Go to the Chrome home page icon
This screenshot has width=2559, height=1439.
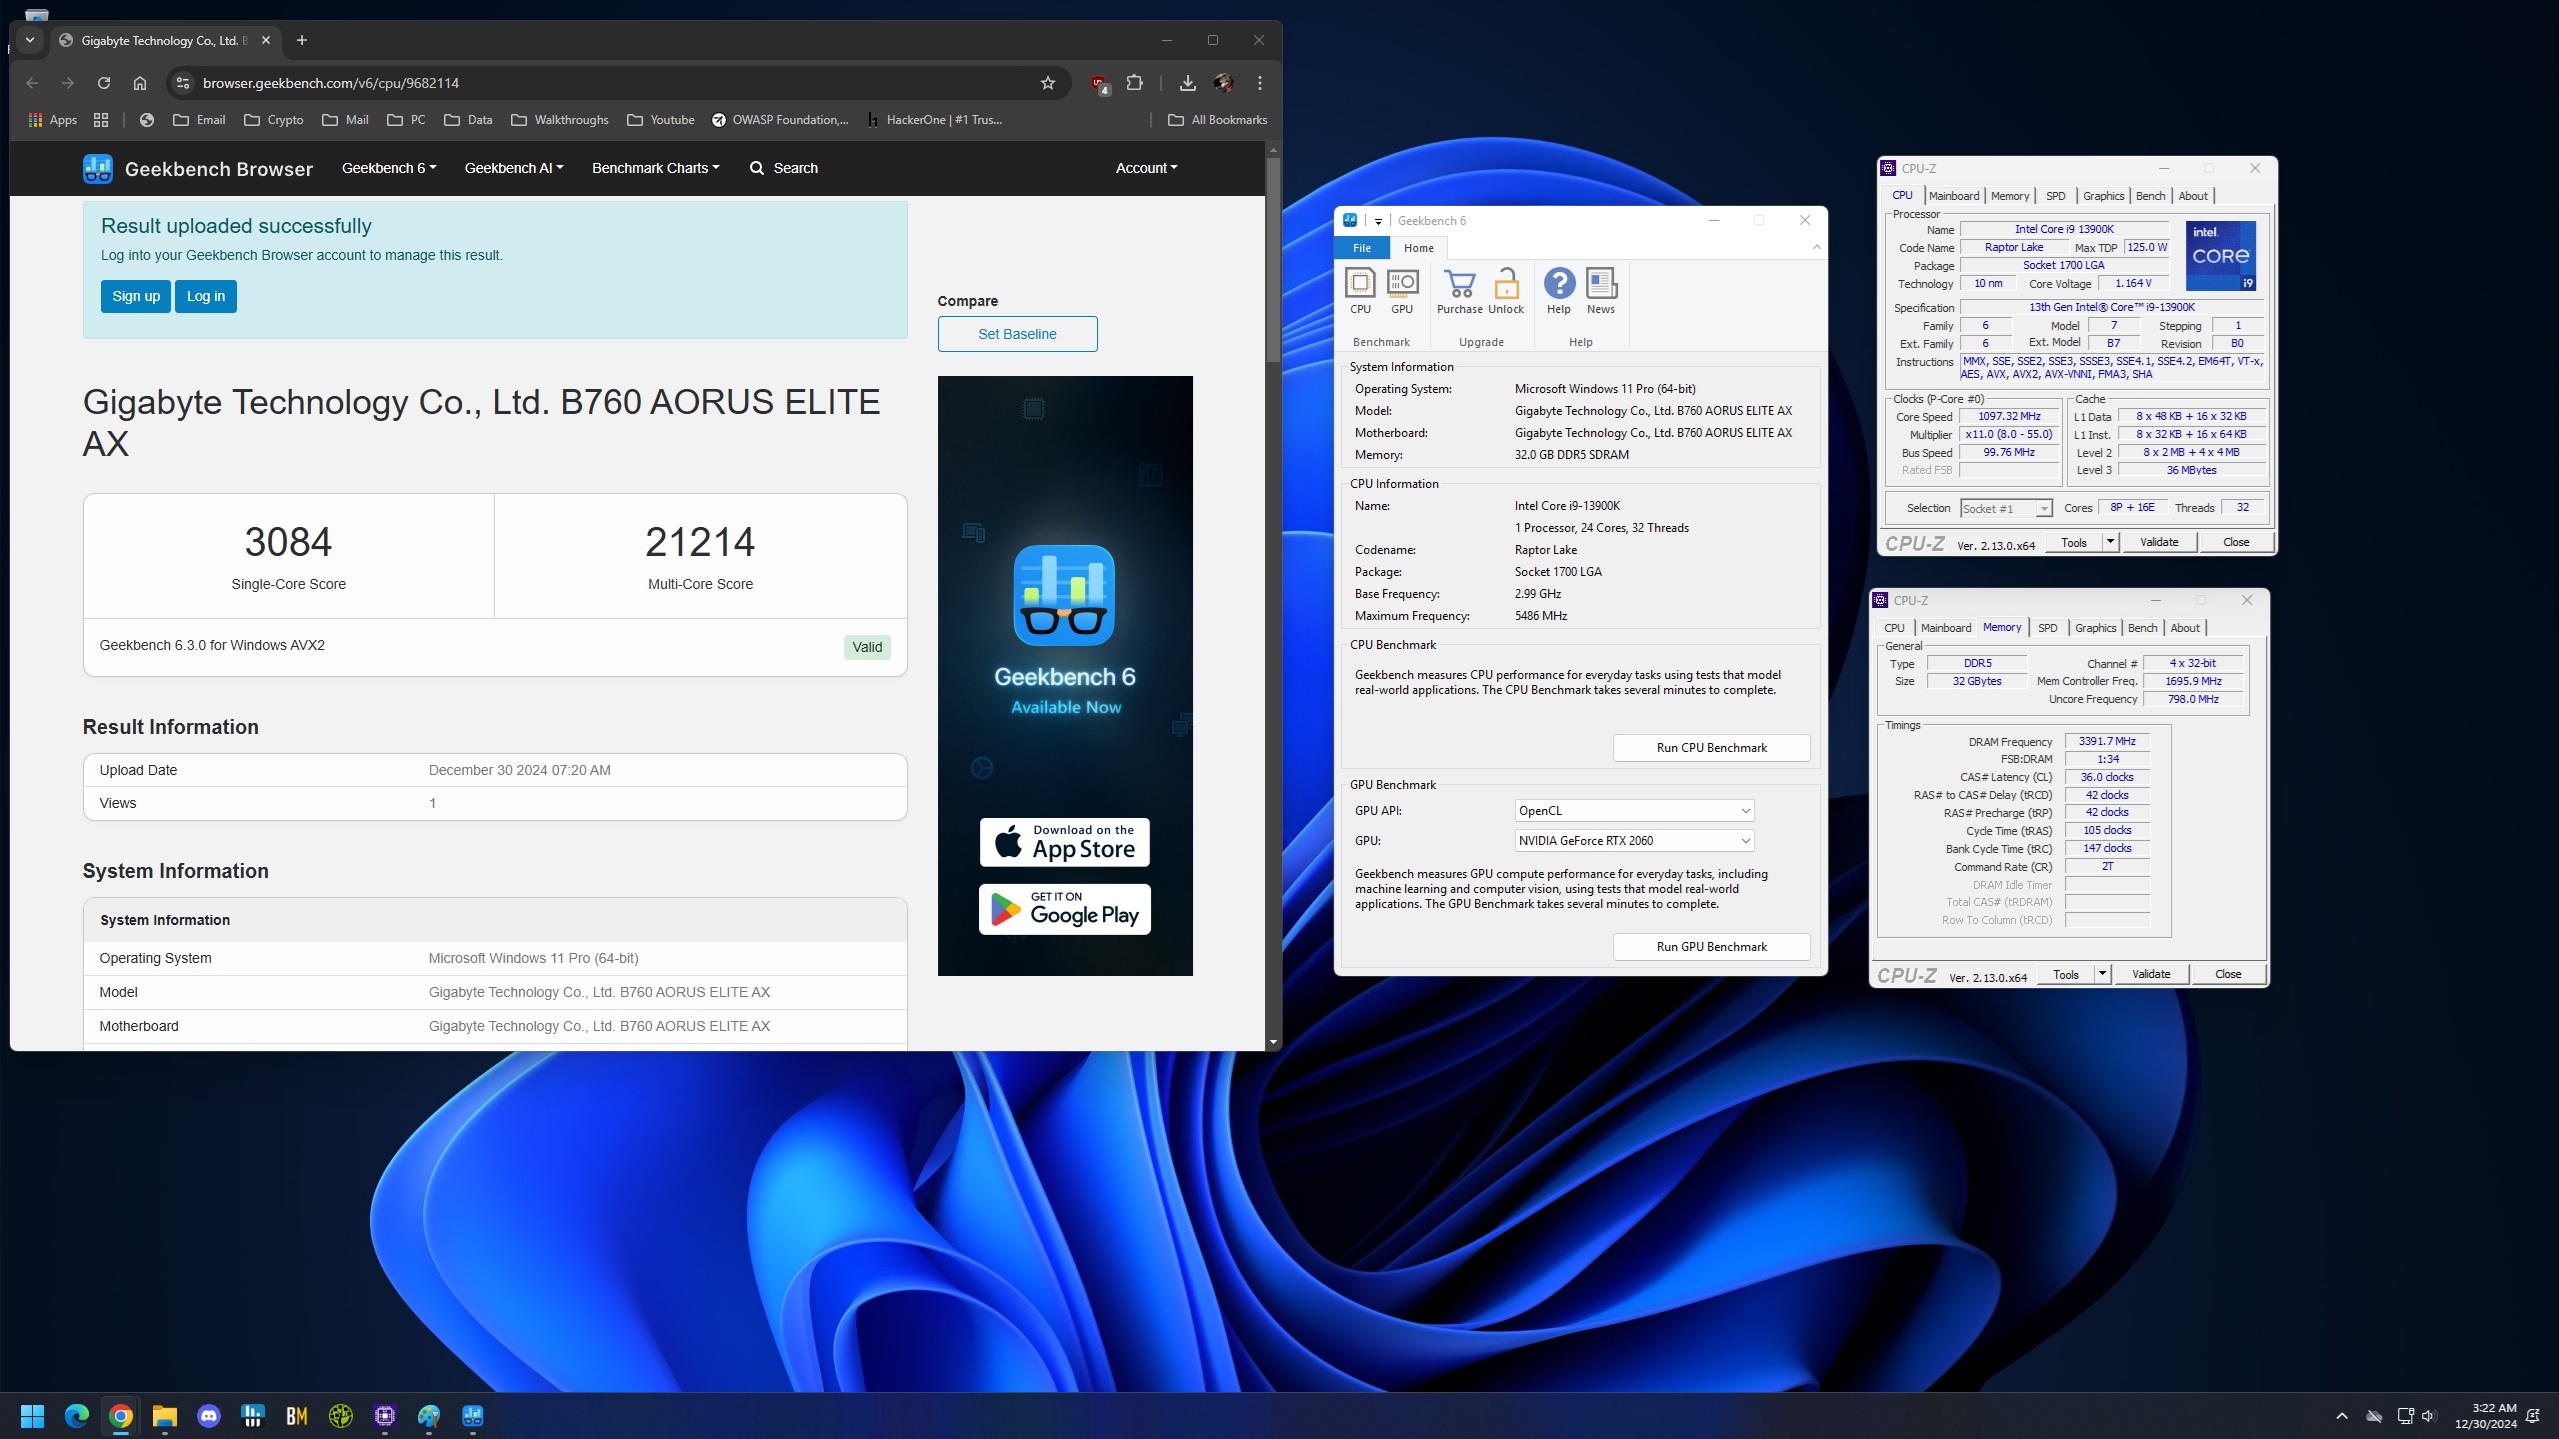[140, 83]
